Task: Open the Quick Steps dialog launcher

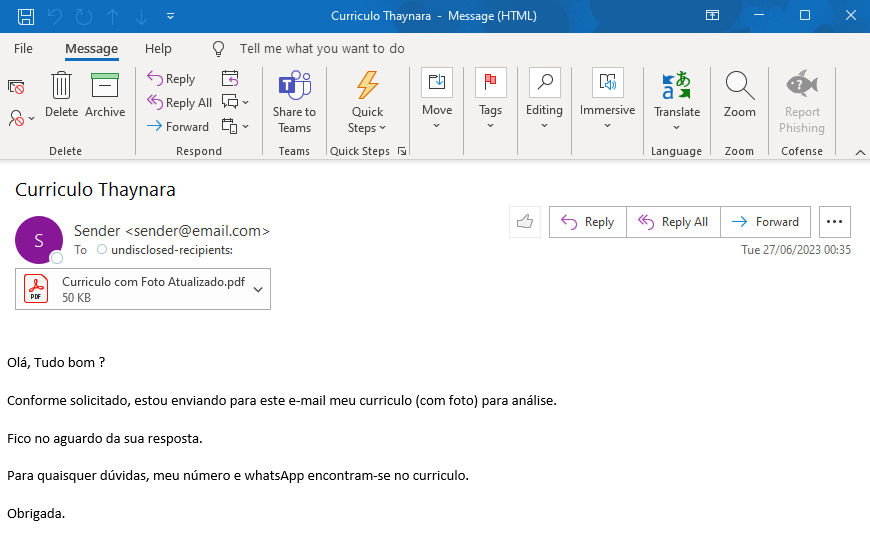Action: (x=402, y=151)
